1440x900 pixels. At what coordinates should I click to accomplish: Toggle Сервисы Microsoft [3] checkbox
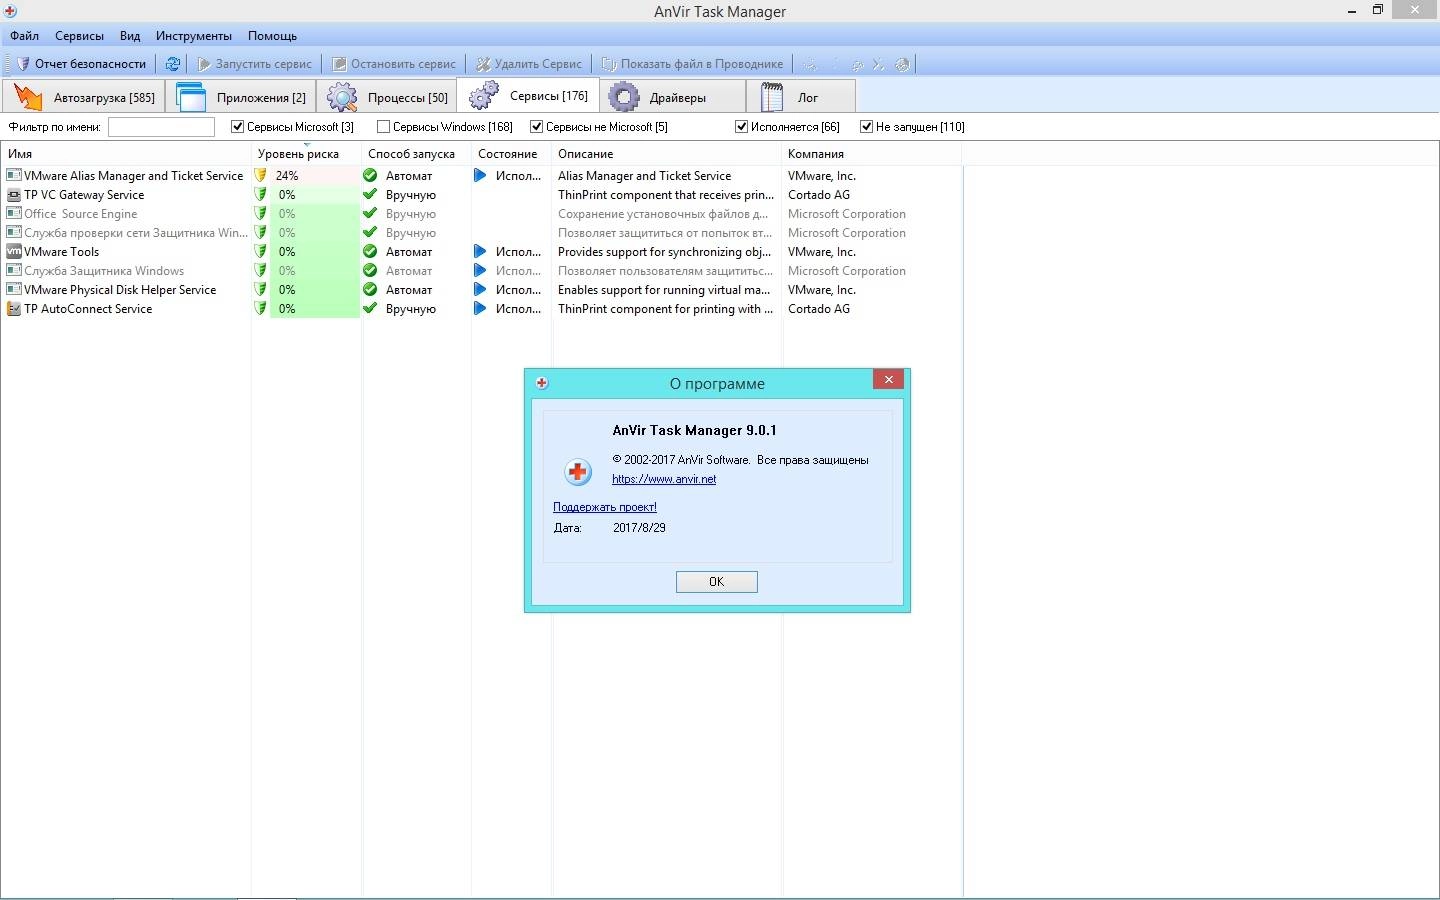point(238,127)
